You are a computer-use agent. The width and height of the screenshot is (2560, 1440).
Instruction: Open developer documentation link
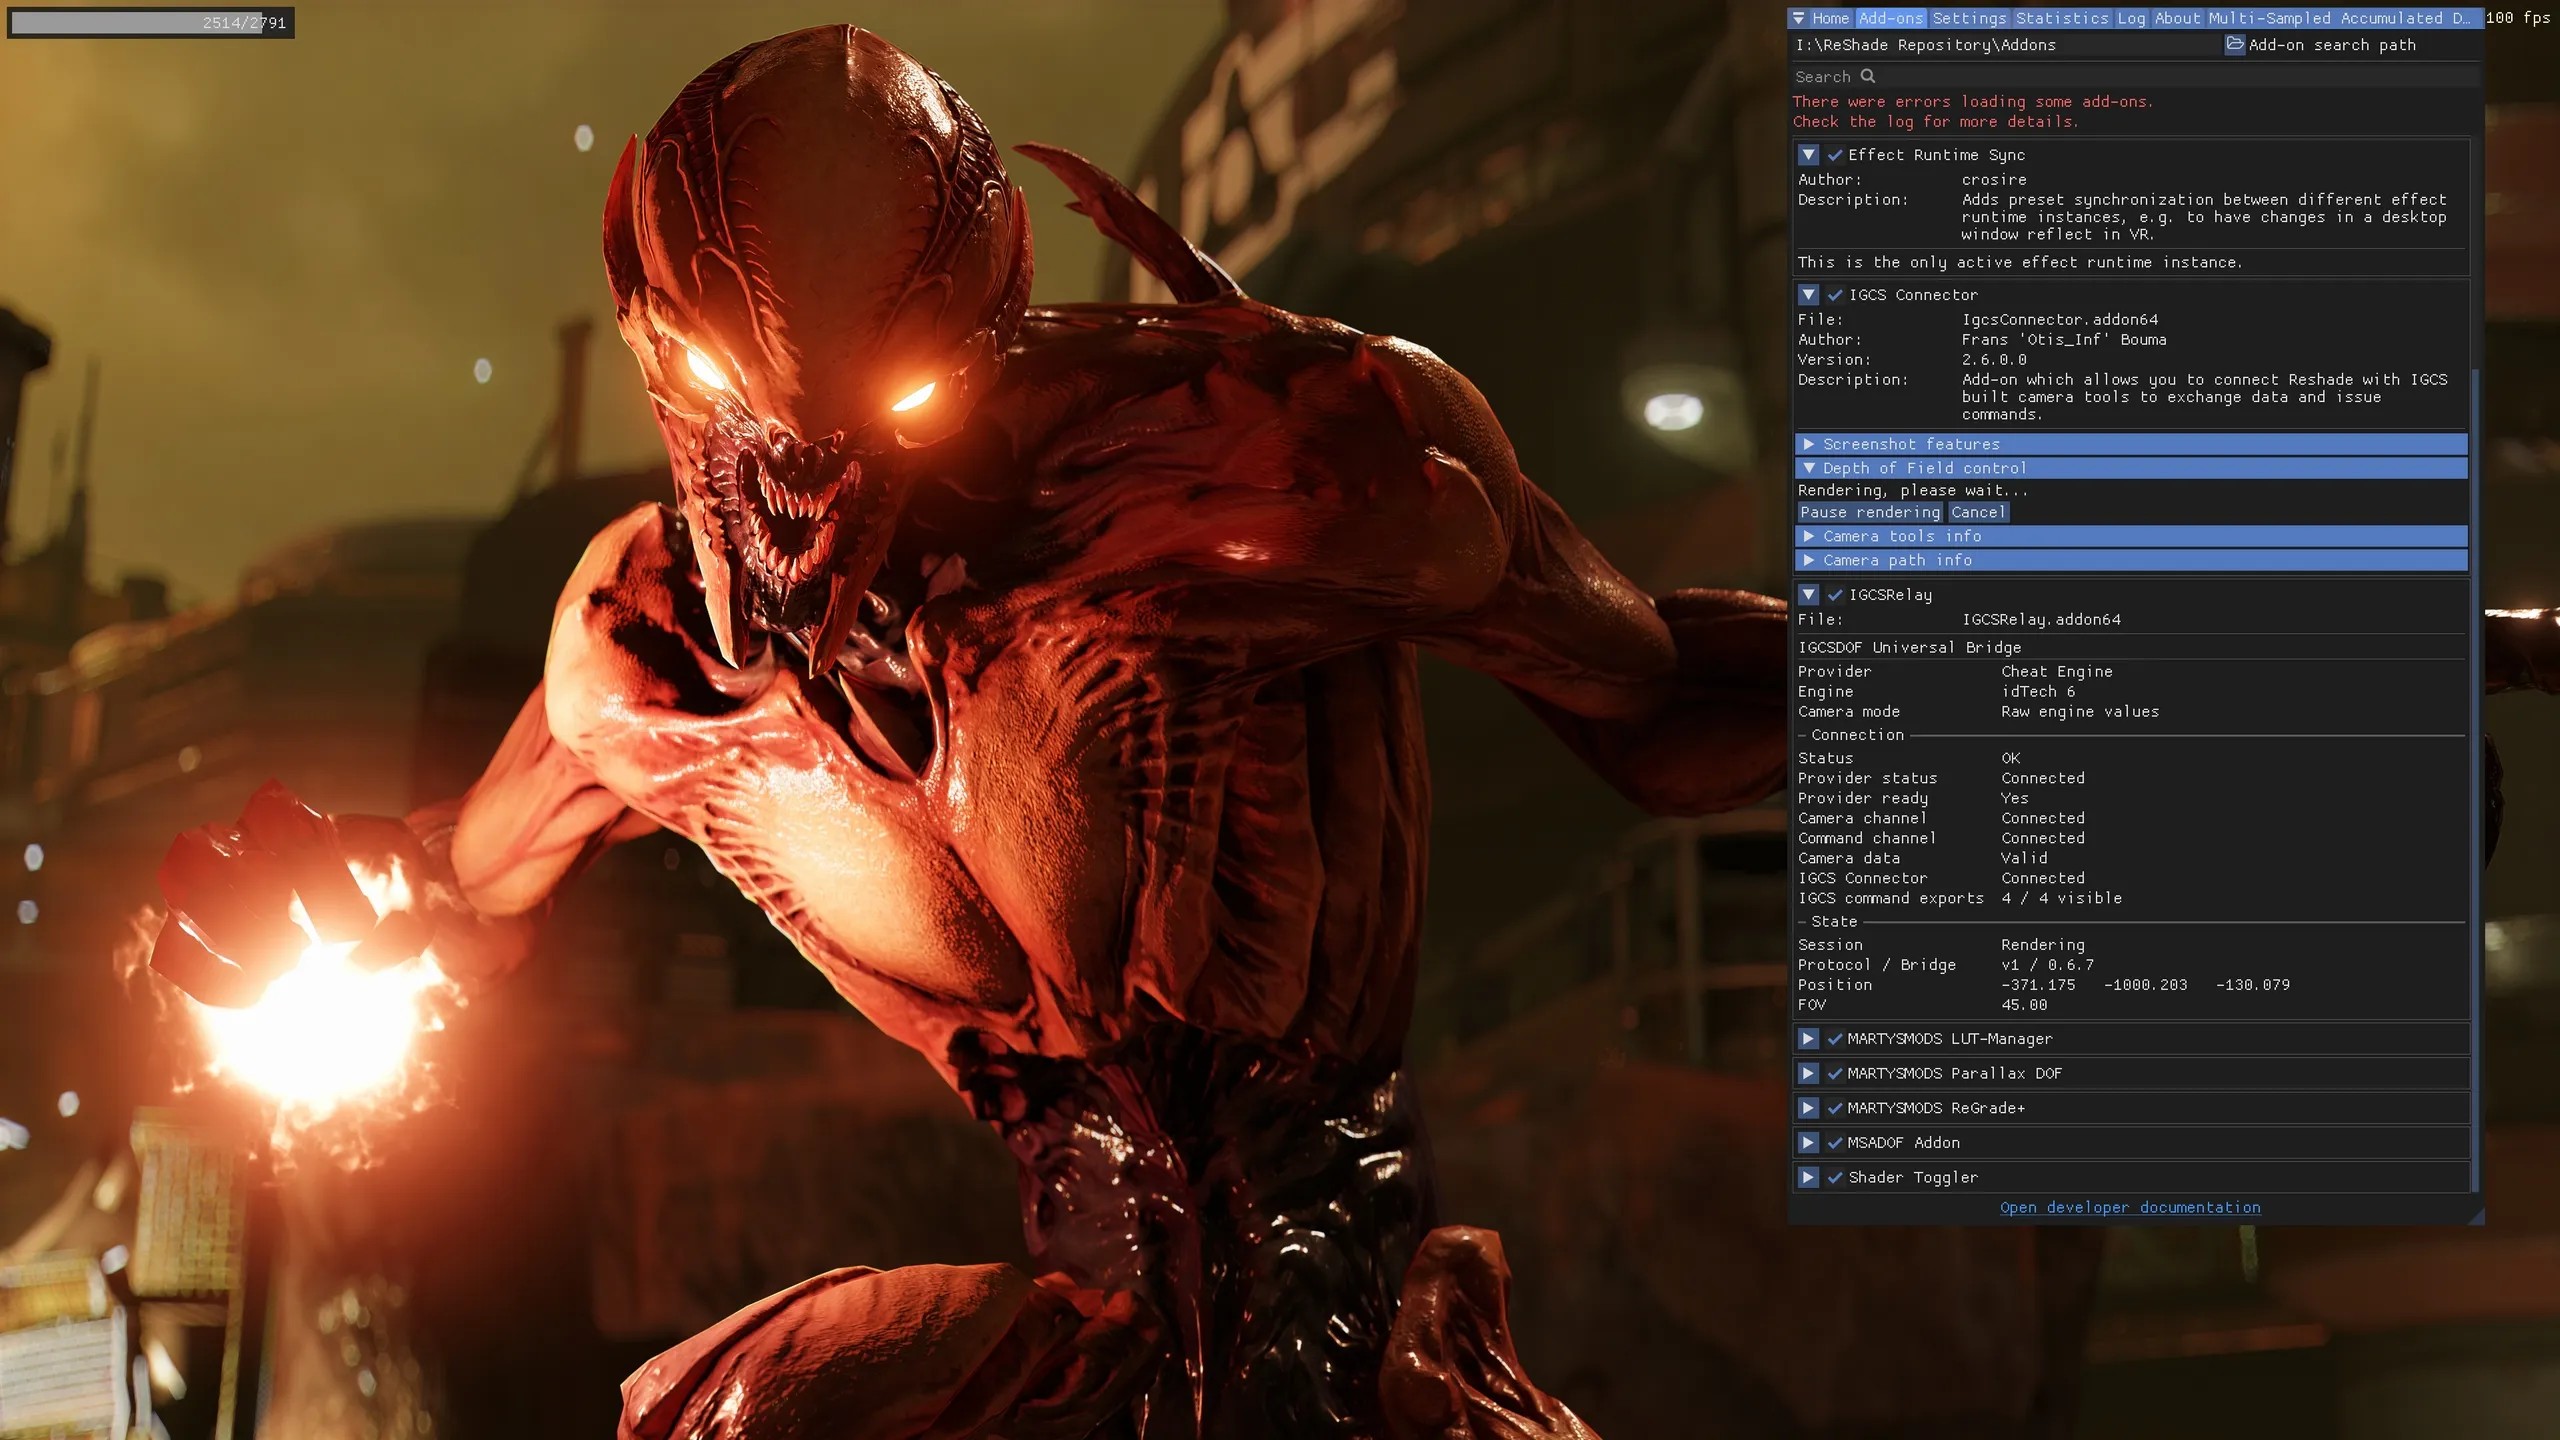2130,1208
